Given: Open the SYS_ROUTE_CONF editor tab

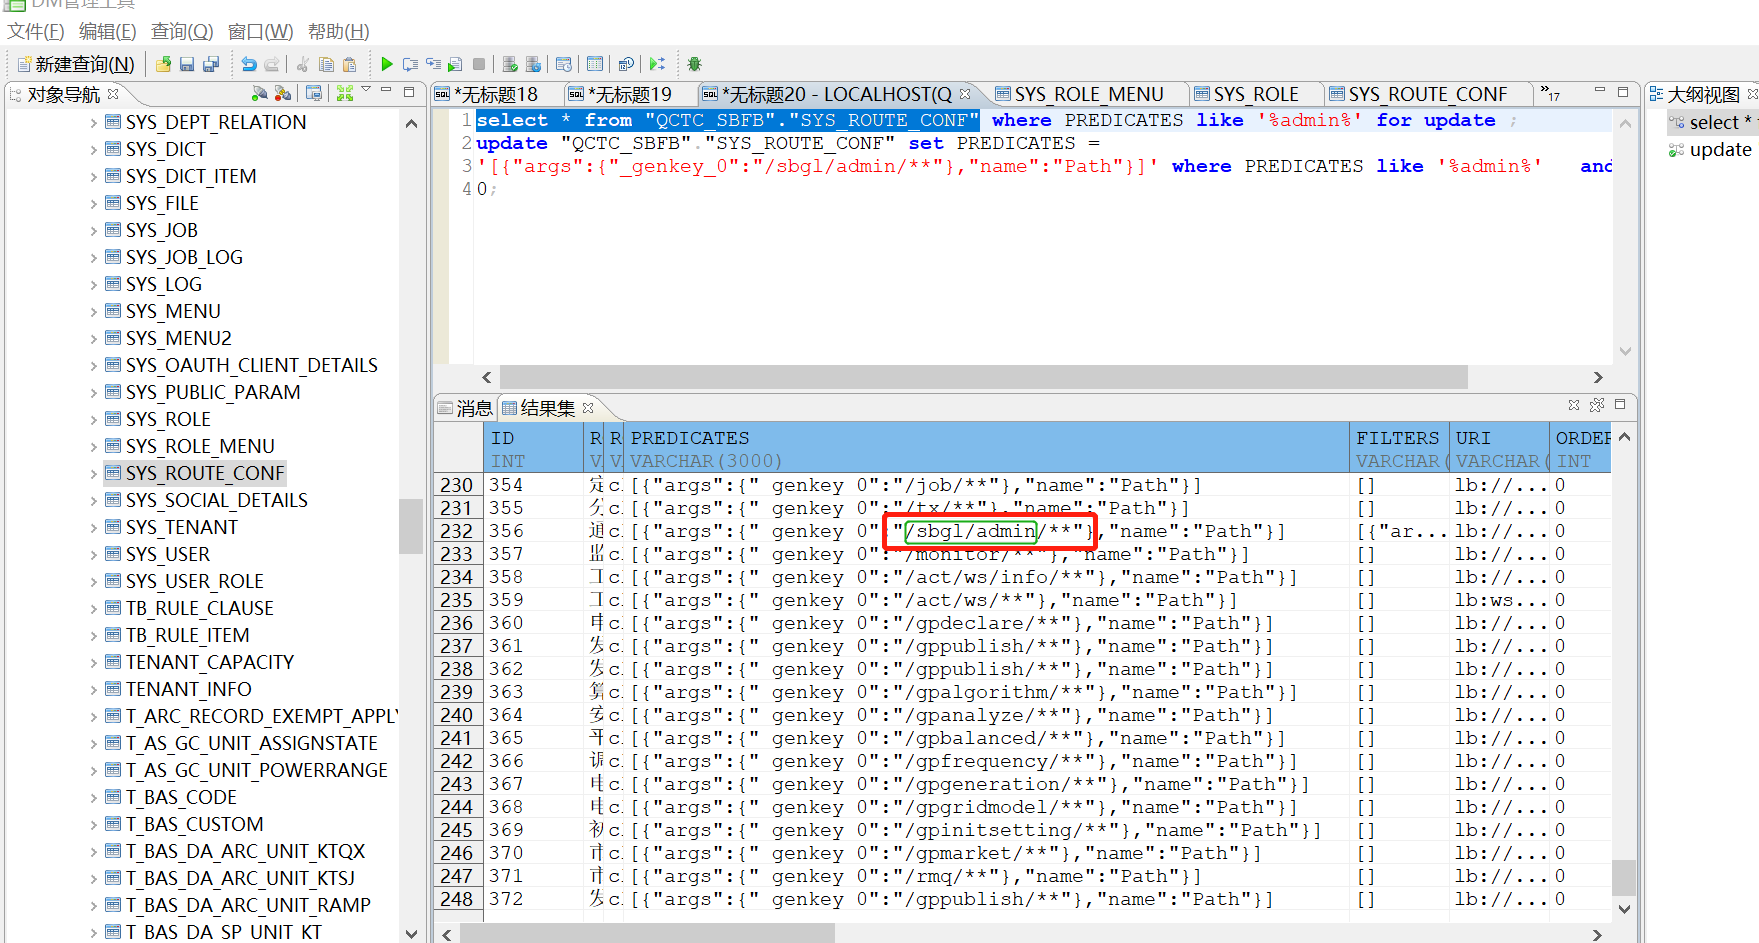Looking at the screenshot, I should [x=1427, y=94].
